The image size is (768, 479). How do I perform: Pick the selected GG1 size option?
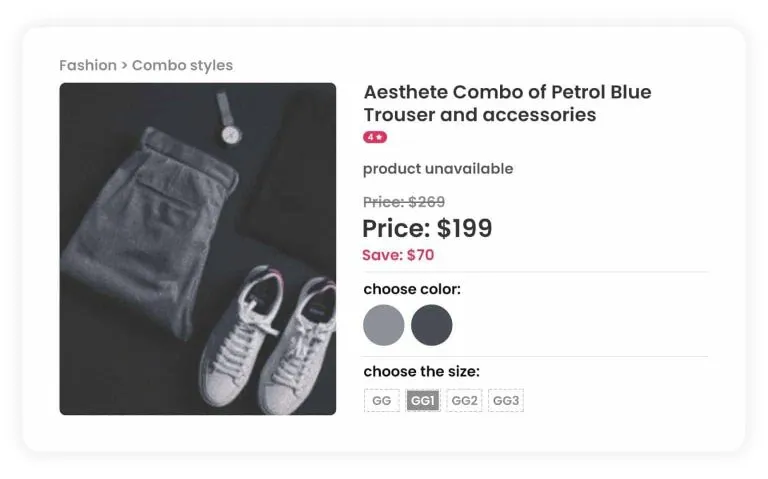point(423,401)
